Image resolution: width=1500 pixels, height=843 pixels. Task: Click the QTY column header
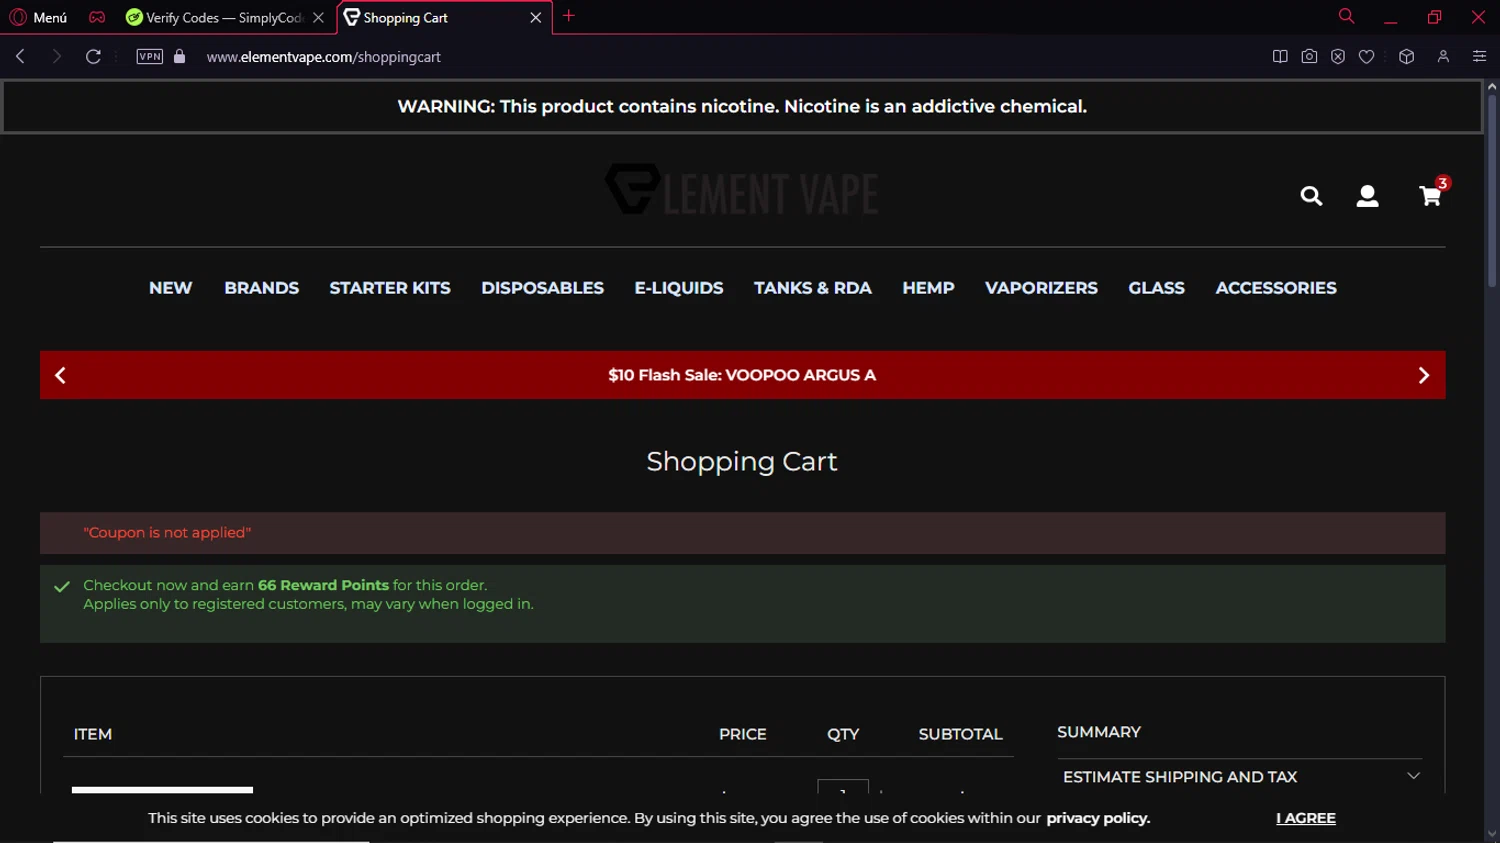pos(843,734)
